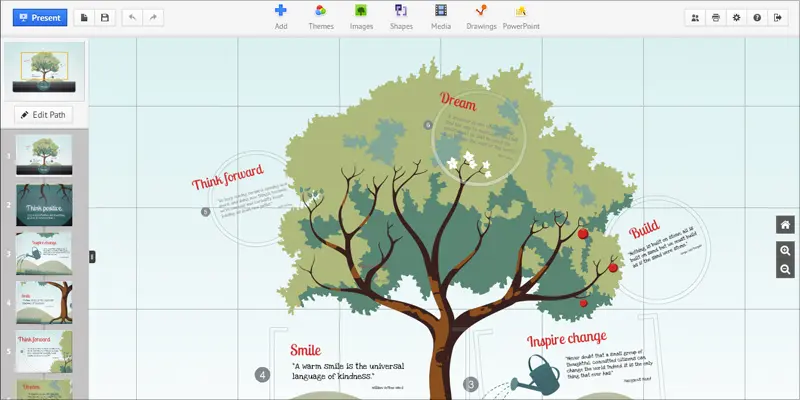
Task: Click path marker 5 near Think forward
Action: click(206, 211)
